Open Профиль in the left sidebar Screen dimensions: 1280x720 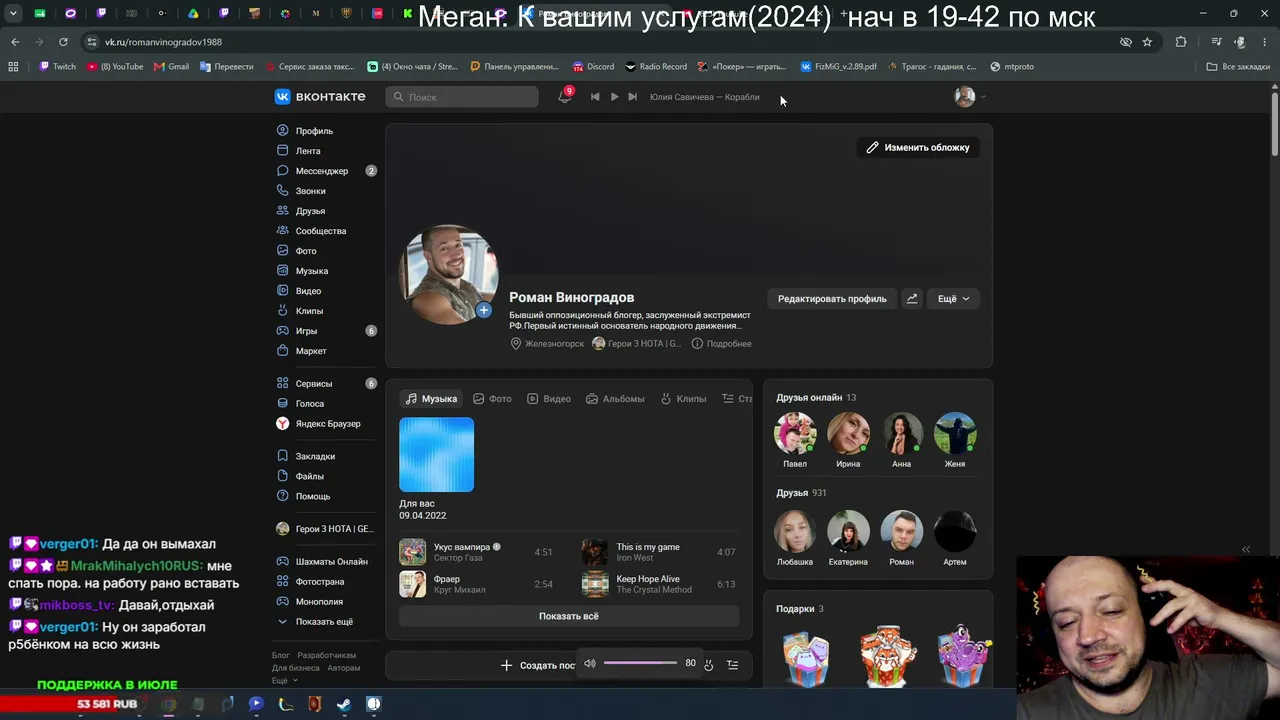coord(314,131)
